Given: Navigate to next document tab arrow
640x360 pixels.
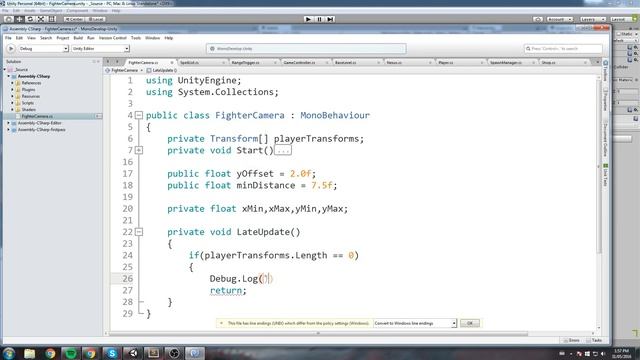Looking at the screenshot, I should 117,62.
